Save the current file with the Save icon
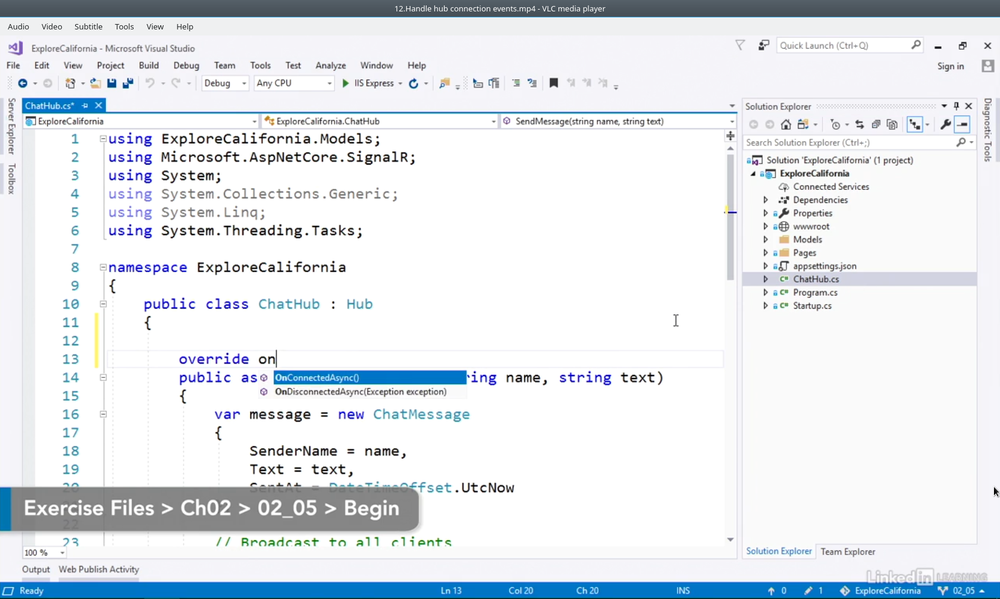Image resolution: width=1000 pixels, height=599 pixels. [x=112, y=84]
